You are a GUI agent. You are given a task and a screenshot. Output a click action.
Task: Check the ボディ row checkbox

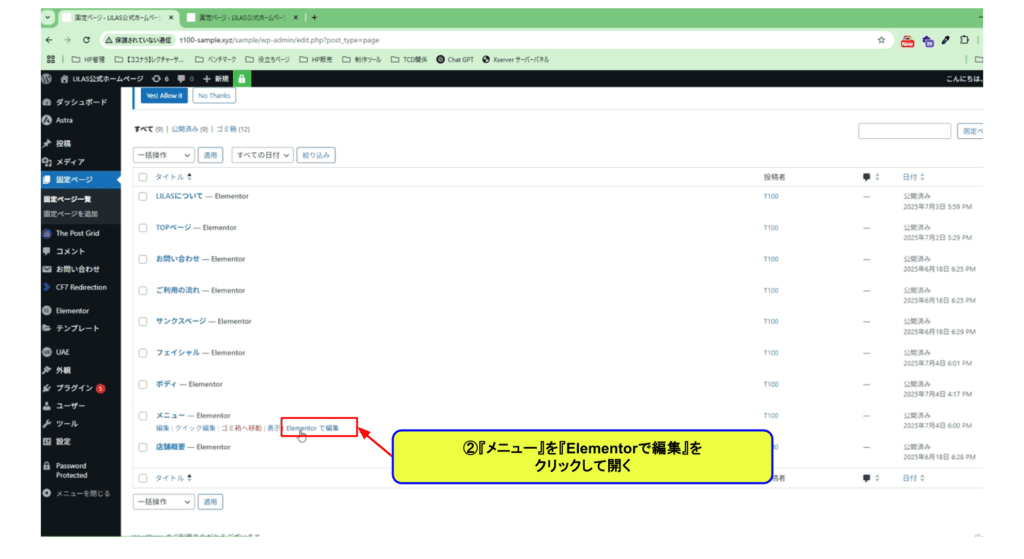point(143,384)
